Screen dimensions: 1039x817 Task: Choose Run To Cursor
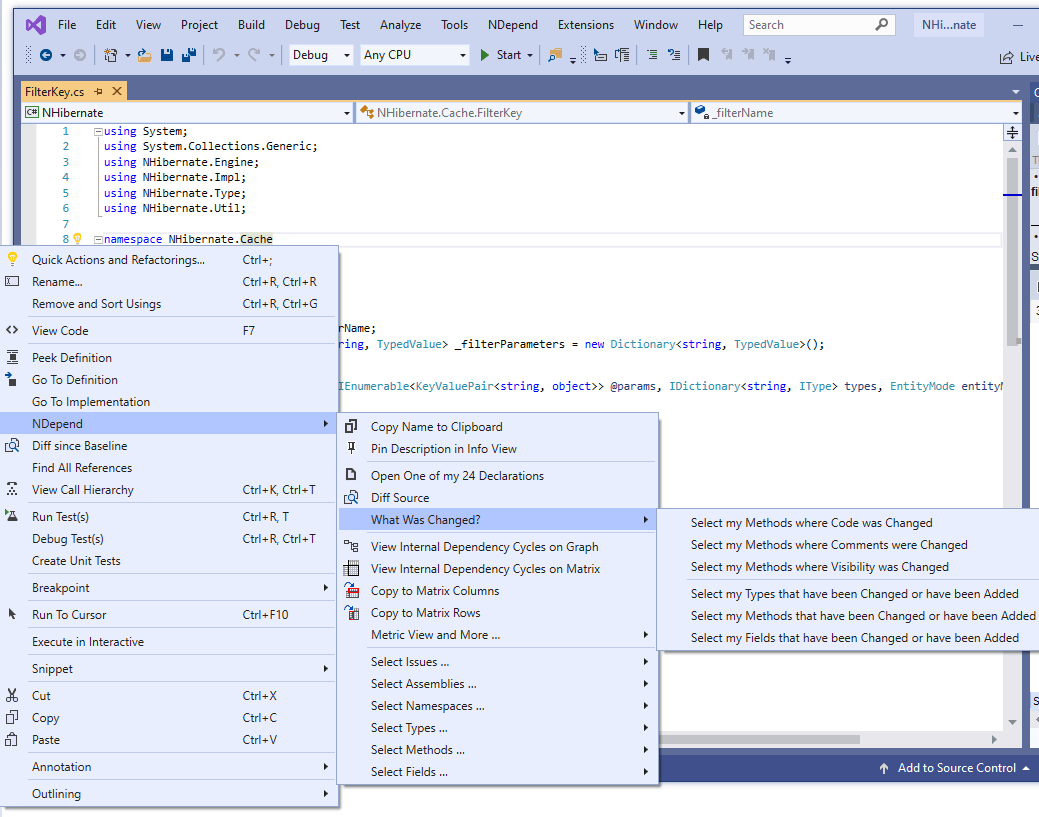pyautogui.click(x=170, y=615)
